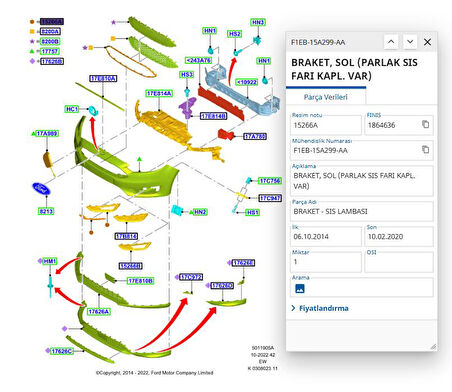Click the purple bracket graphic under HS3

coord(187,107)
